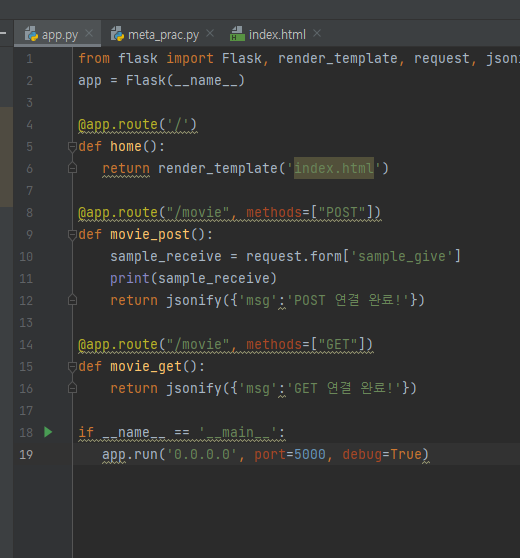Click the green run arrow beside line 18
Screen dimensions: 520x558
coord(48,432)
